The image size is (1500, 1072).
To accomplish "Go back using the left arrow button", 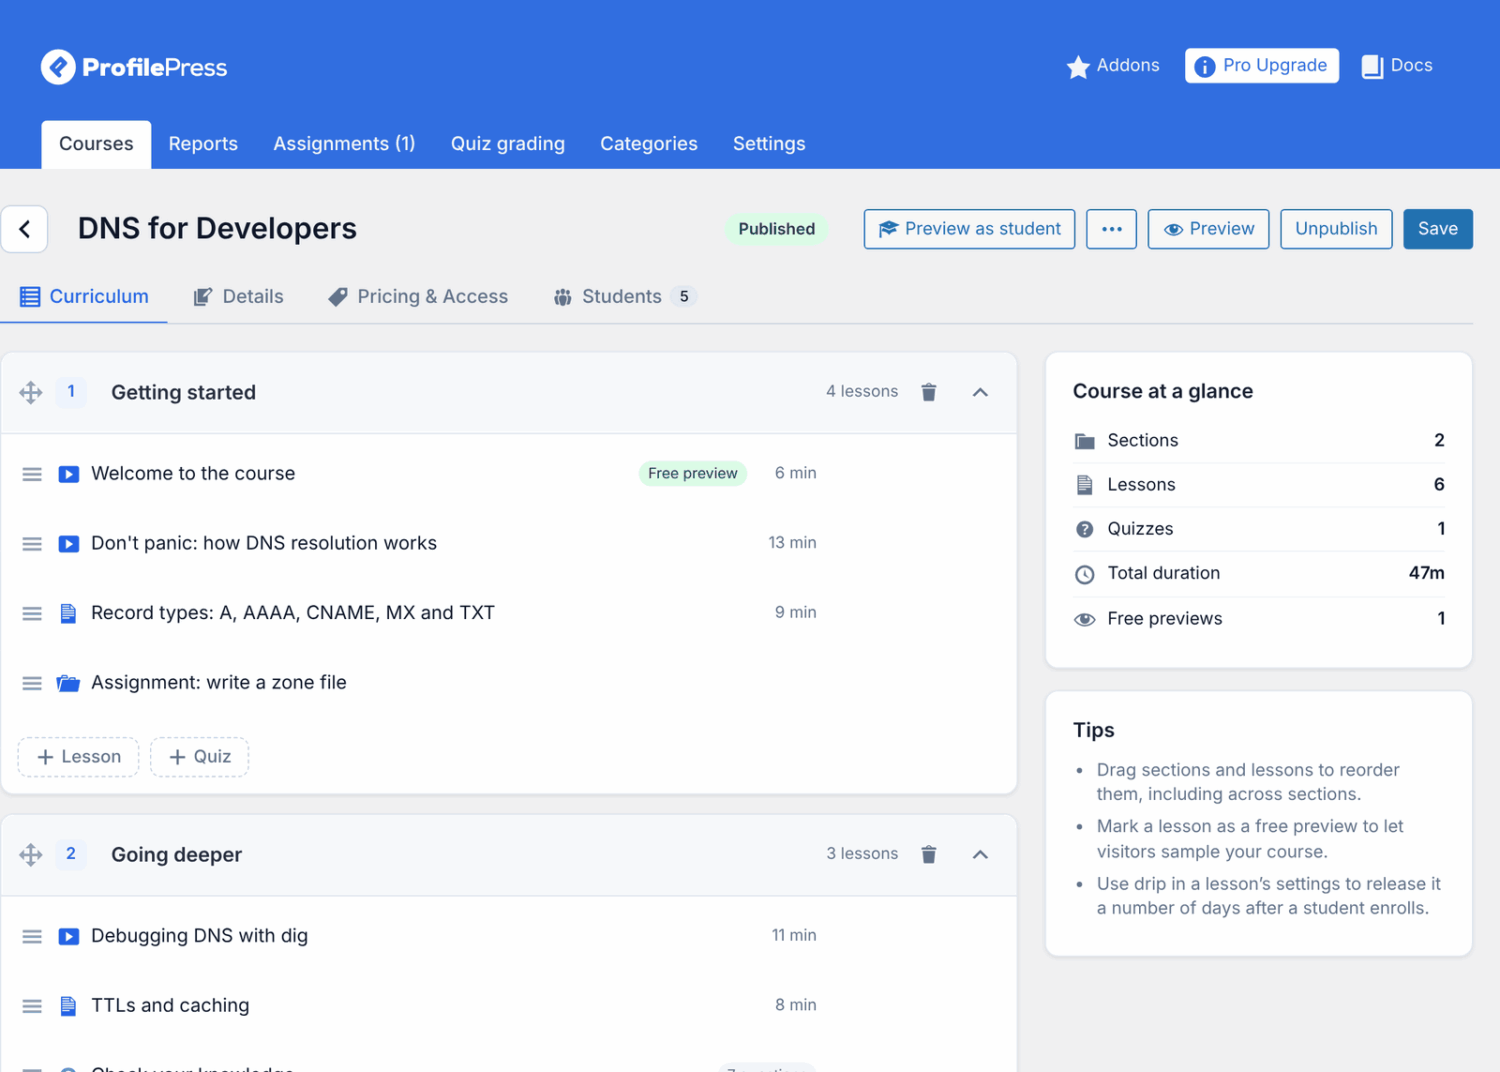I will pyautogui.click(x=25, y=229).
